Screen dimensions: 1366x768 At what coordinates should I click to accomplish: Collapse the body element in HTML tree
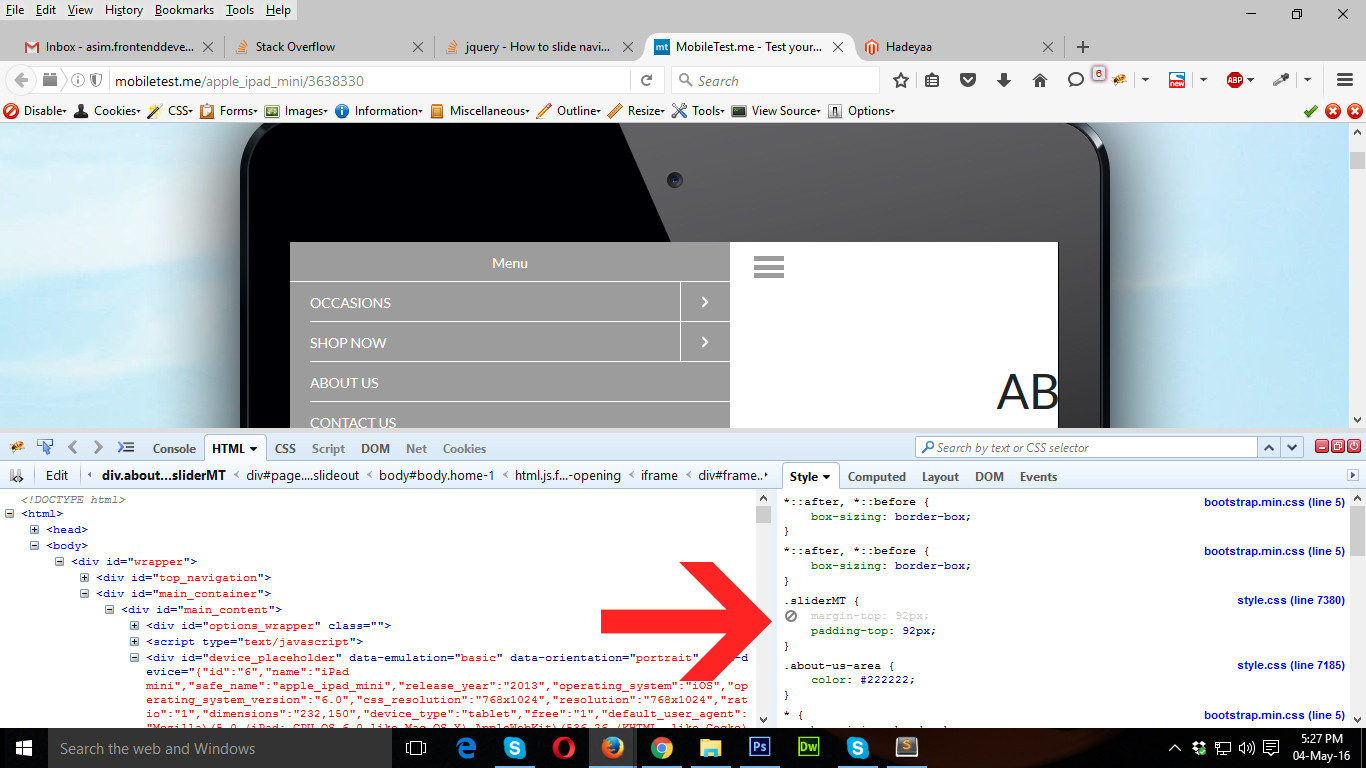(35, 545)
